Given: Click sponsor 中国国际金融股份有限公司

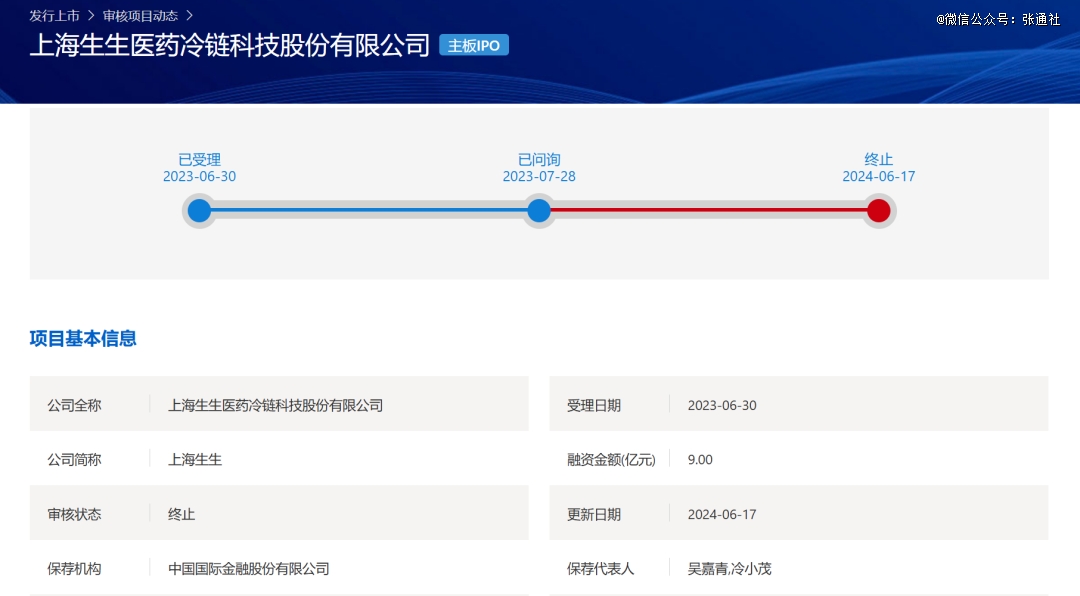Looking at the screenshot, I should [248, 568].
